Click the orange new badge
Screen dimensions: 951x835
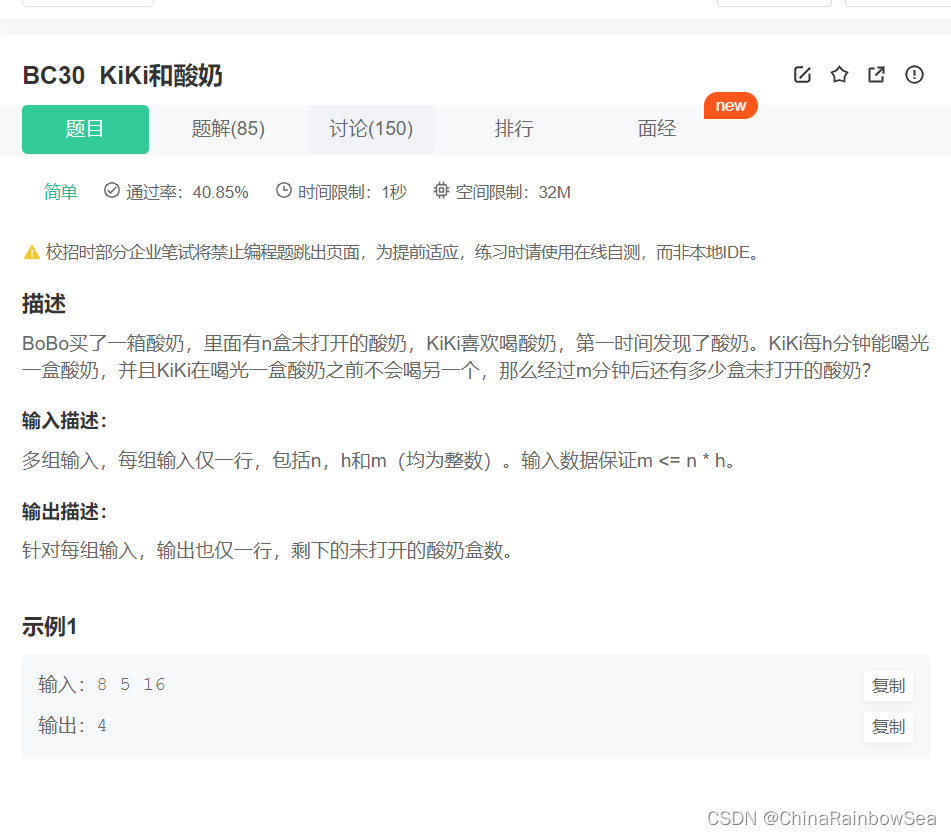click(730, 106)
